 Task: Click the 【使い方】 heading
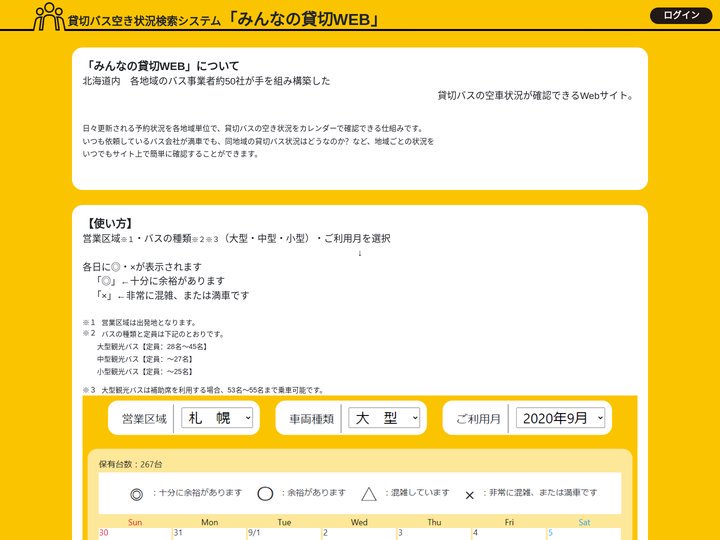pos(110,223)
